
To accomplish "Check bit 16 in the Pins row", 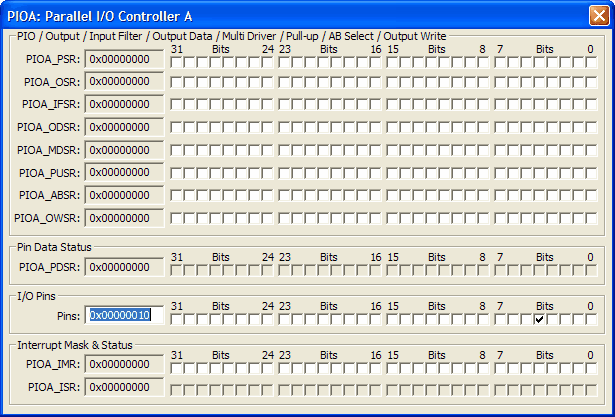I will coord(375,319).
